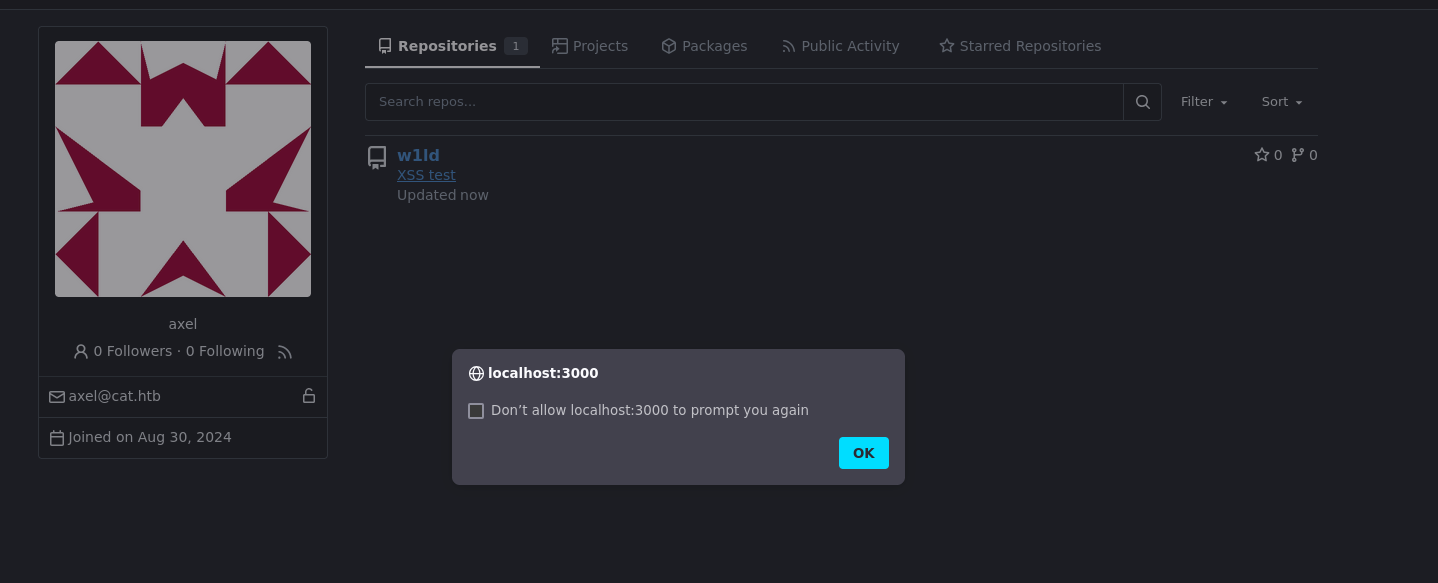This screenshot has height=583, width=1438.
Task: Switch to the Projects tab
Action: click(590, 46)
